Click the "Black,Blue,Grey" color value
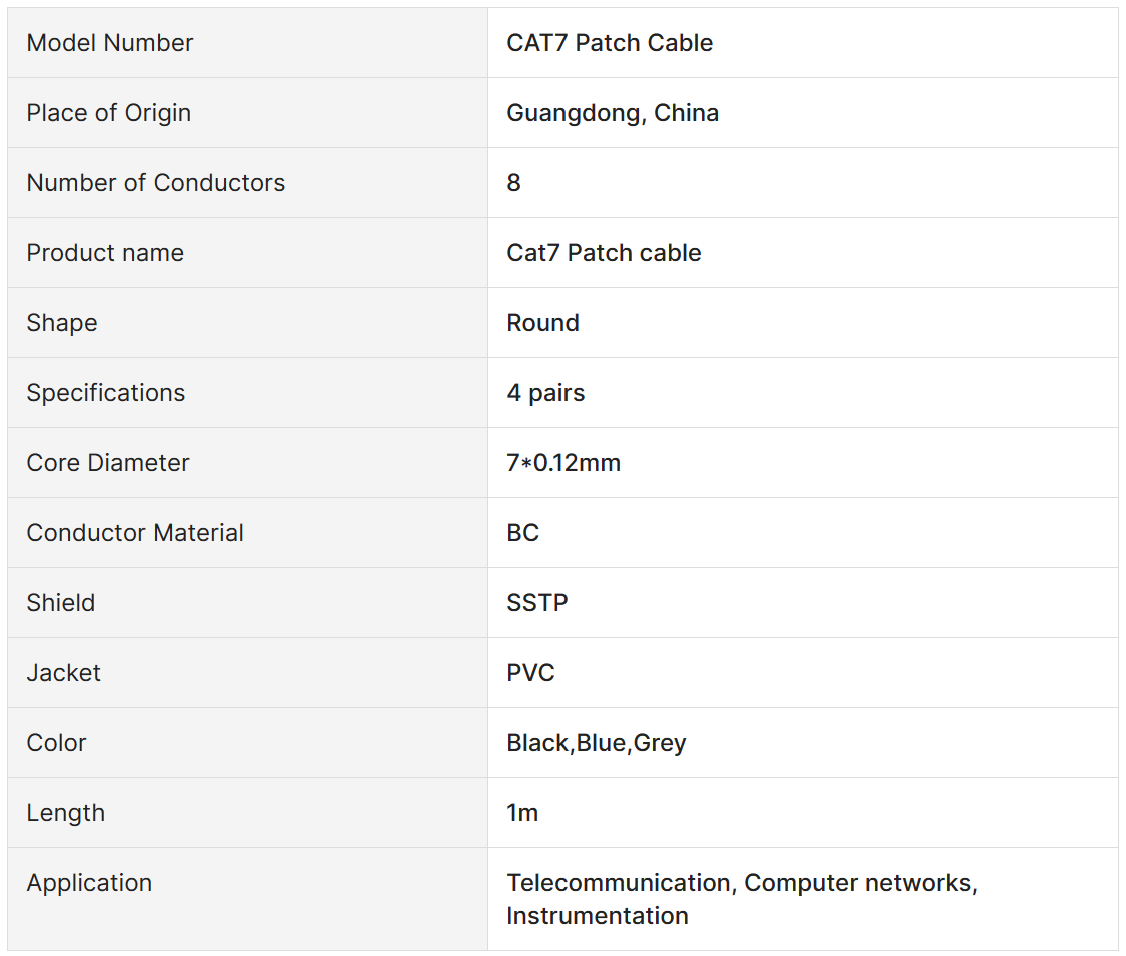Viewport: 1126px width, 956px height. (596, 743)
